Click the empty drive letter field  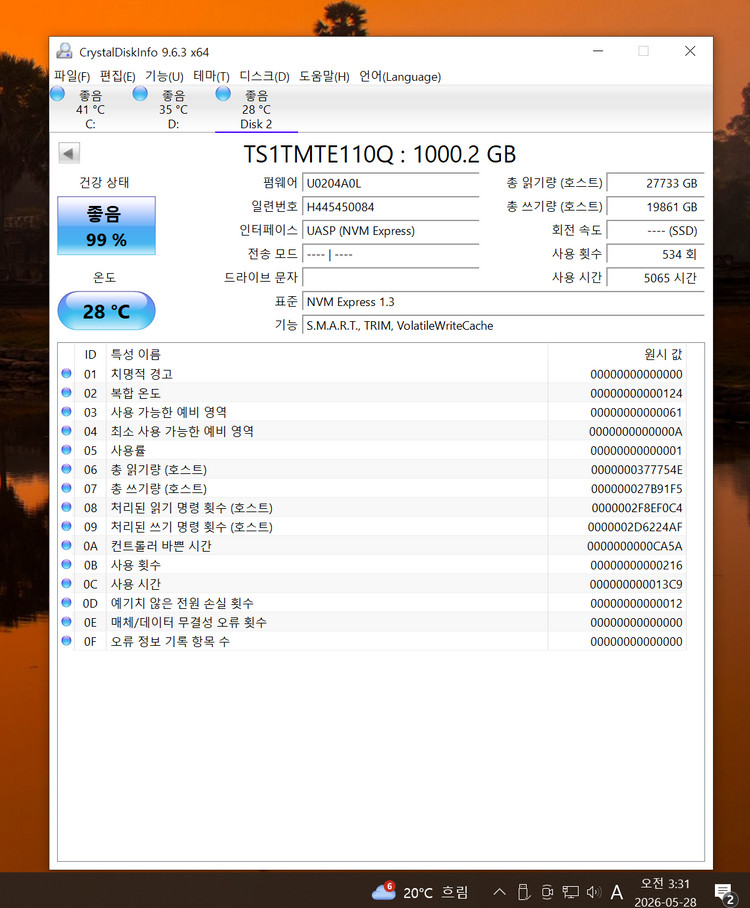[391, 278]
